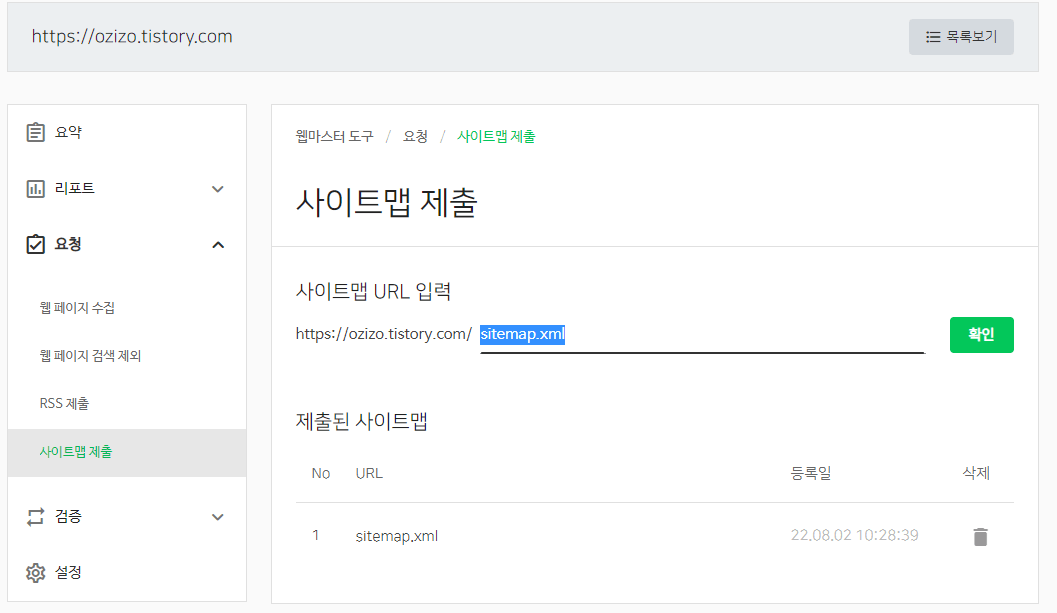Click the 요청 breadcrumb link
The width and height of the screenshot is (1057, 613).
coord(416,137)
